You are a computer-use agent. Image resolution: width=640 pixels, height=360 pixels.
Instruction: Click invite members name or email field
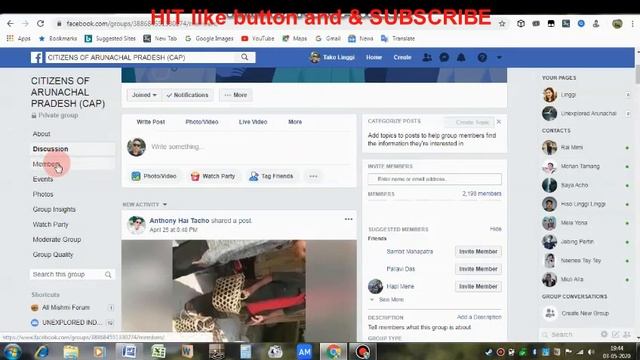click(435, 179)
